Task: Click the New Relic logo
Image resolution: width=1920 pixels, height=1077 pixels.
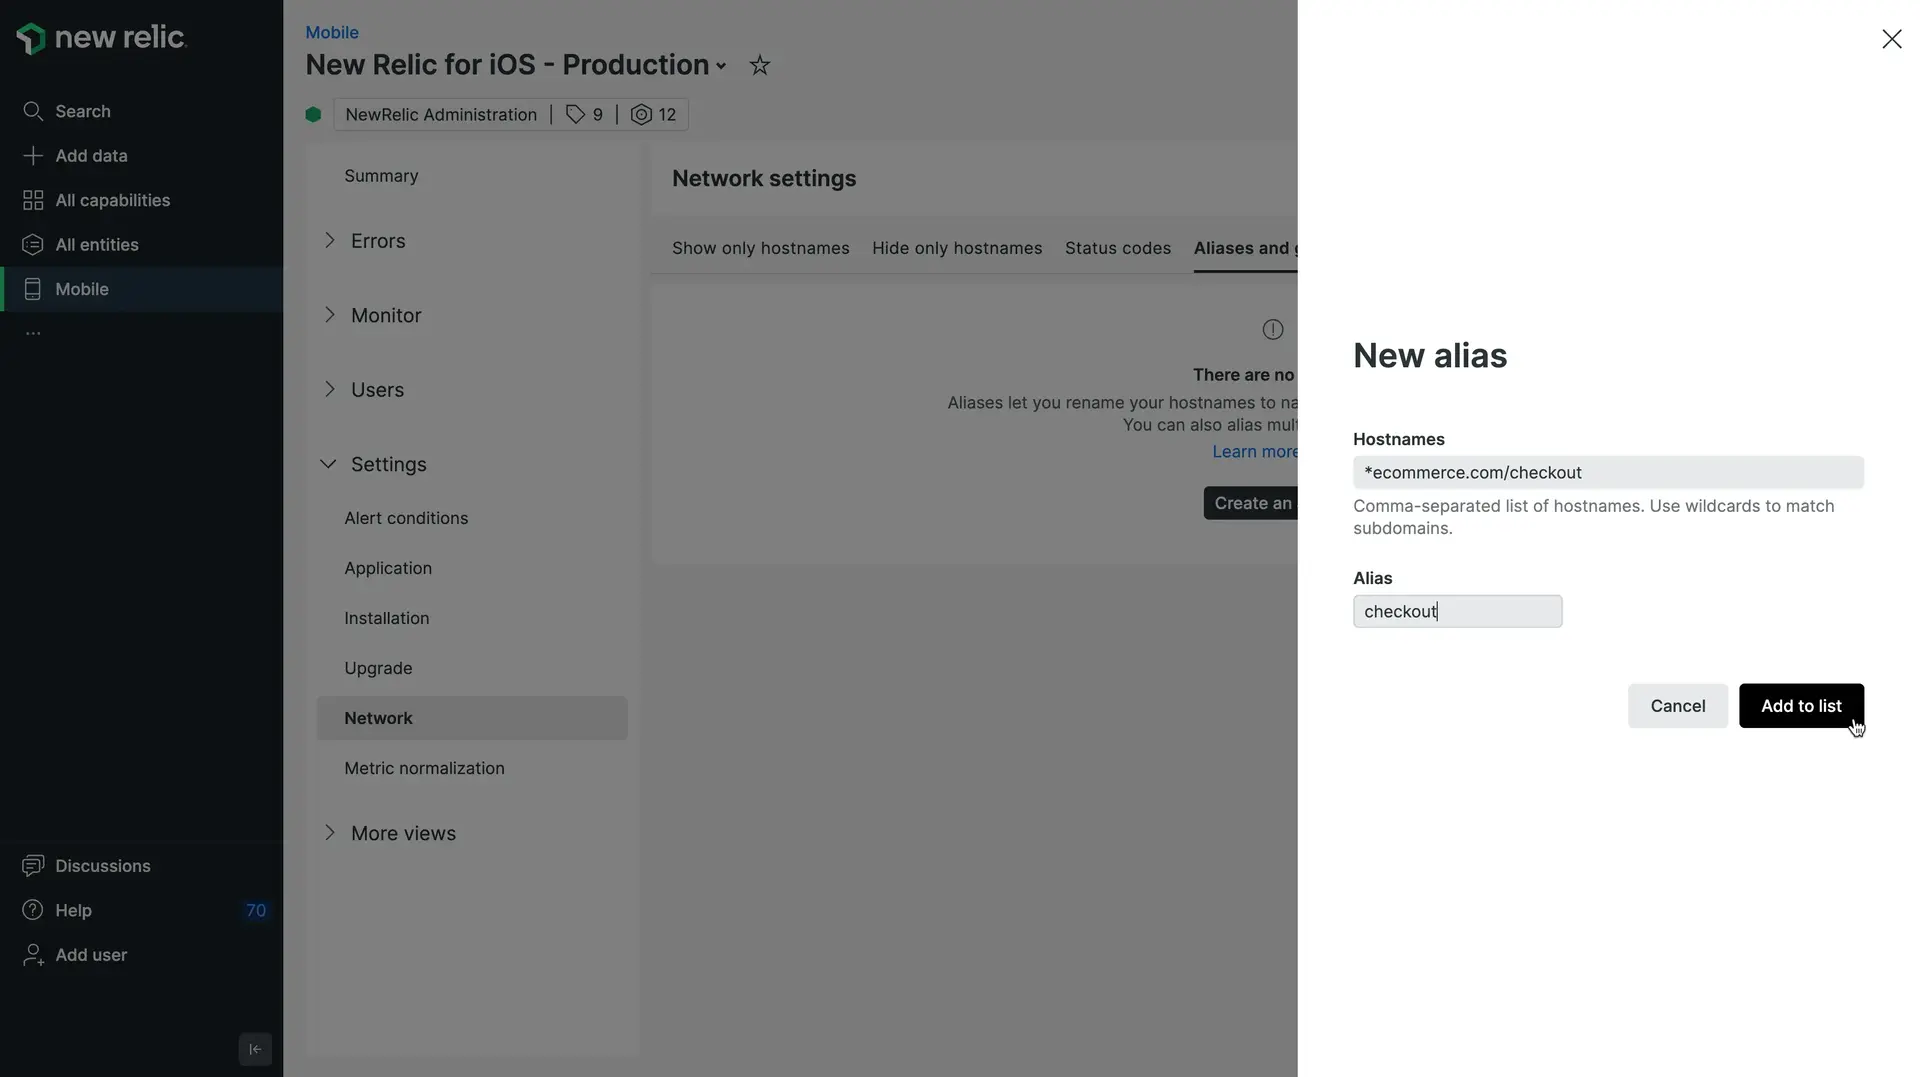Action: [101, 38]
